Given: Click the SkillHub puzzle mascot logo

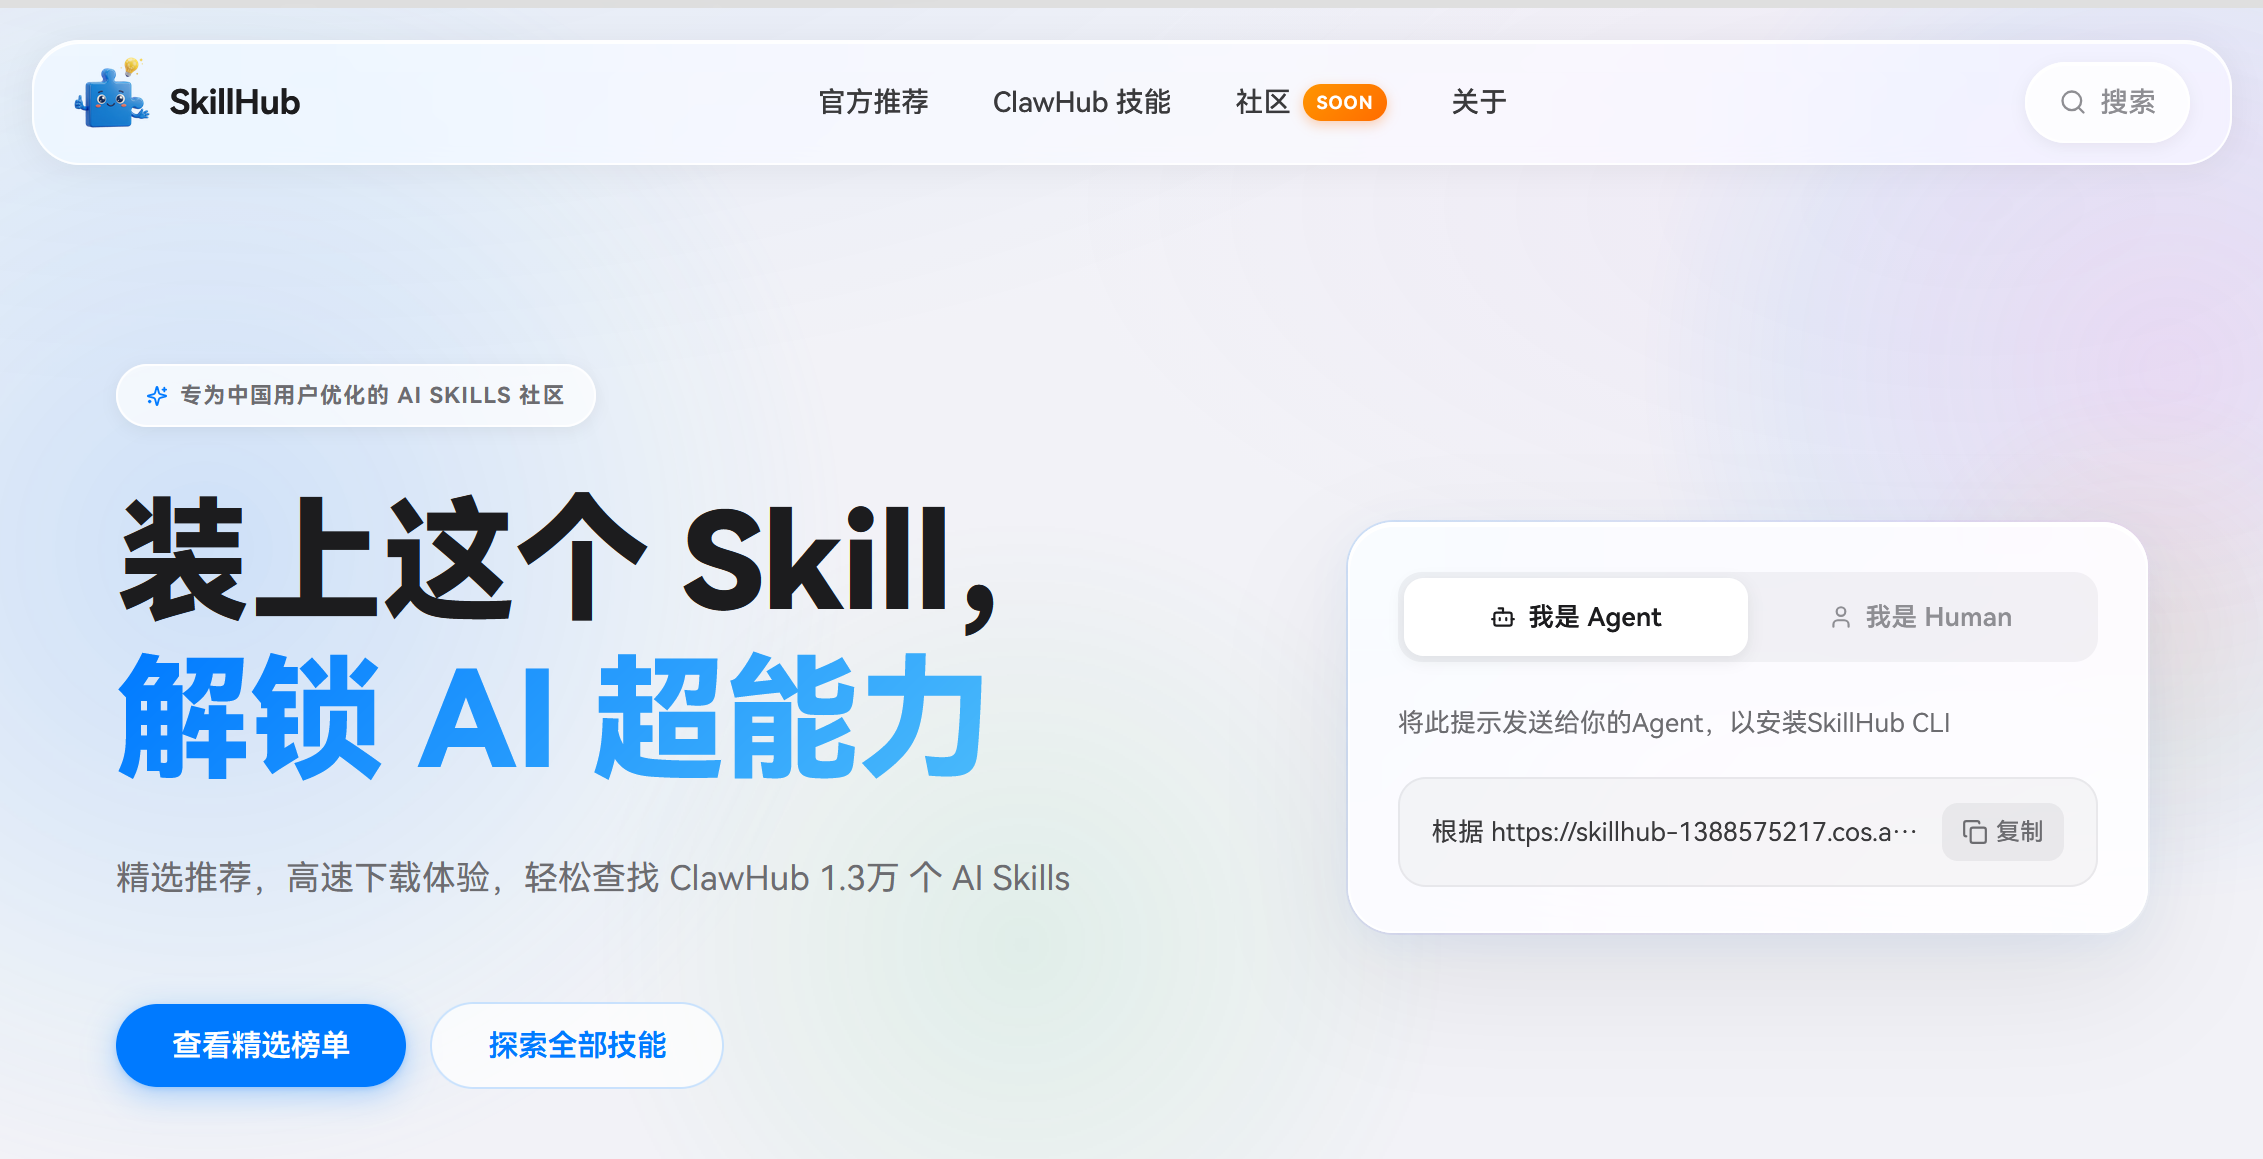Looking at the screenshot, I should 112,95.
